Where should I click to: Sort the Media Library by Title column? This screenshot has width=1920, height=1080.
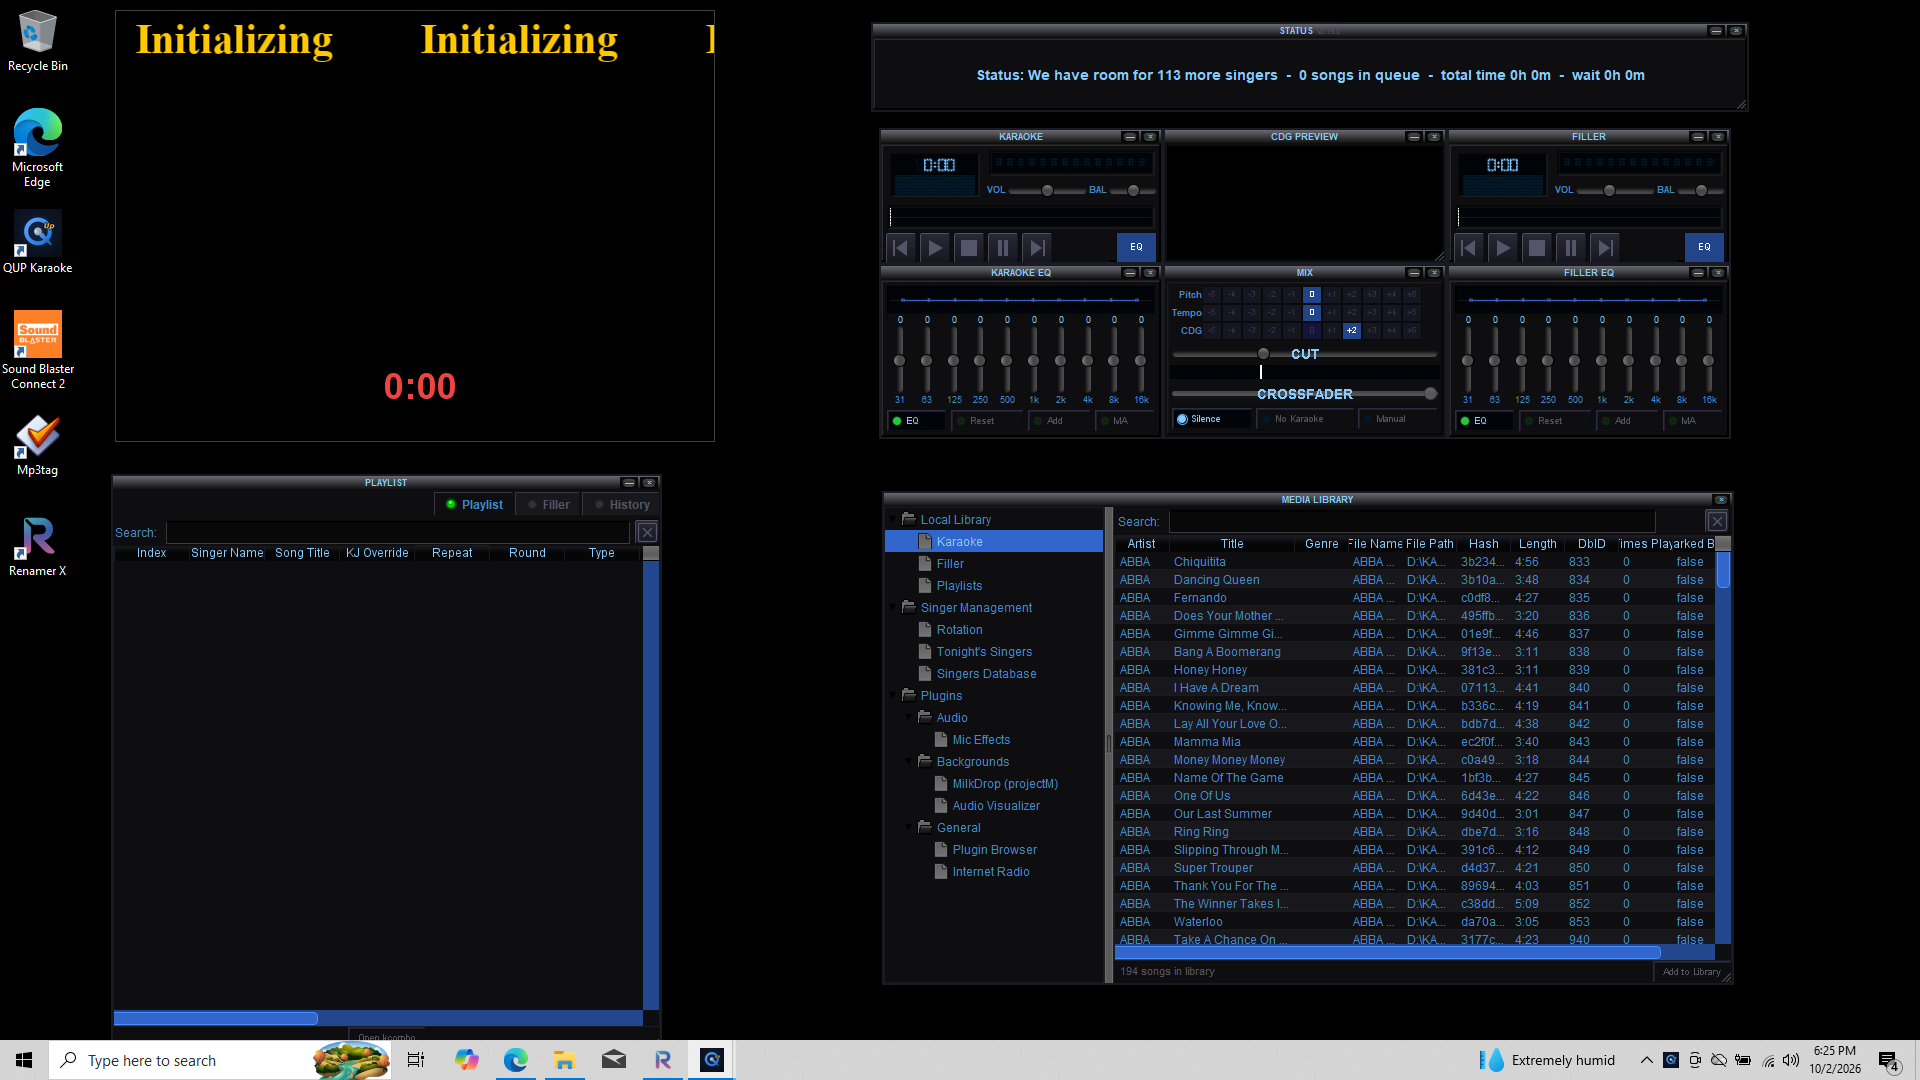click(x=1232, y=544)
